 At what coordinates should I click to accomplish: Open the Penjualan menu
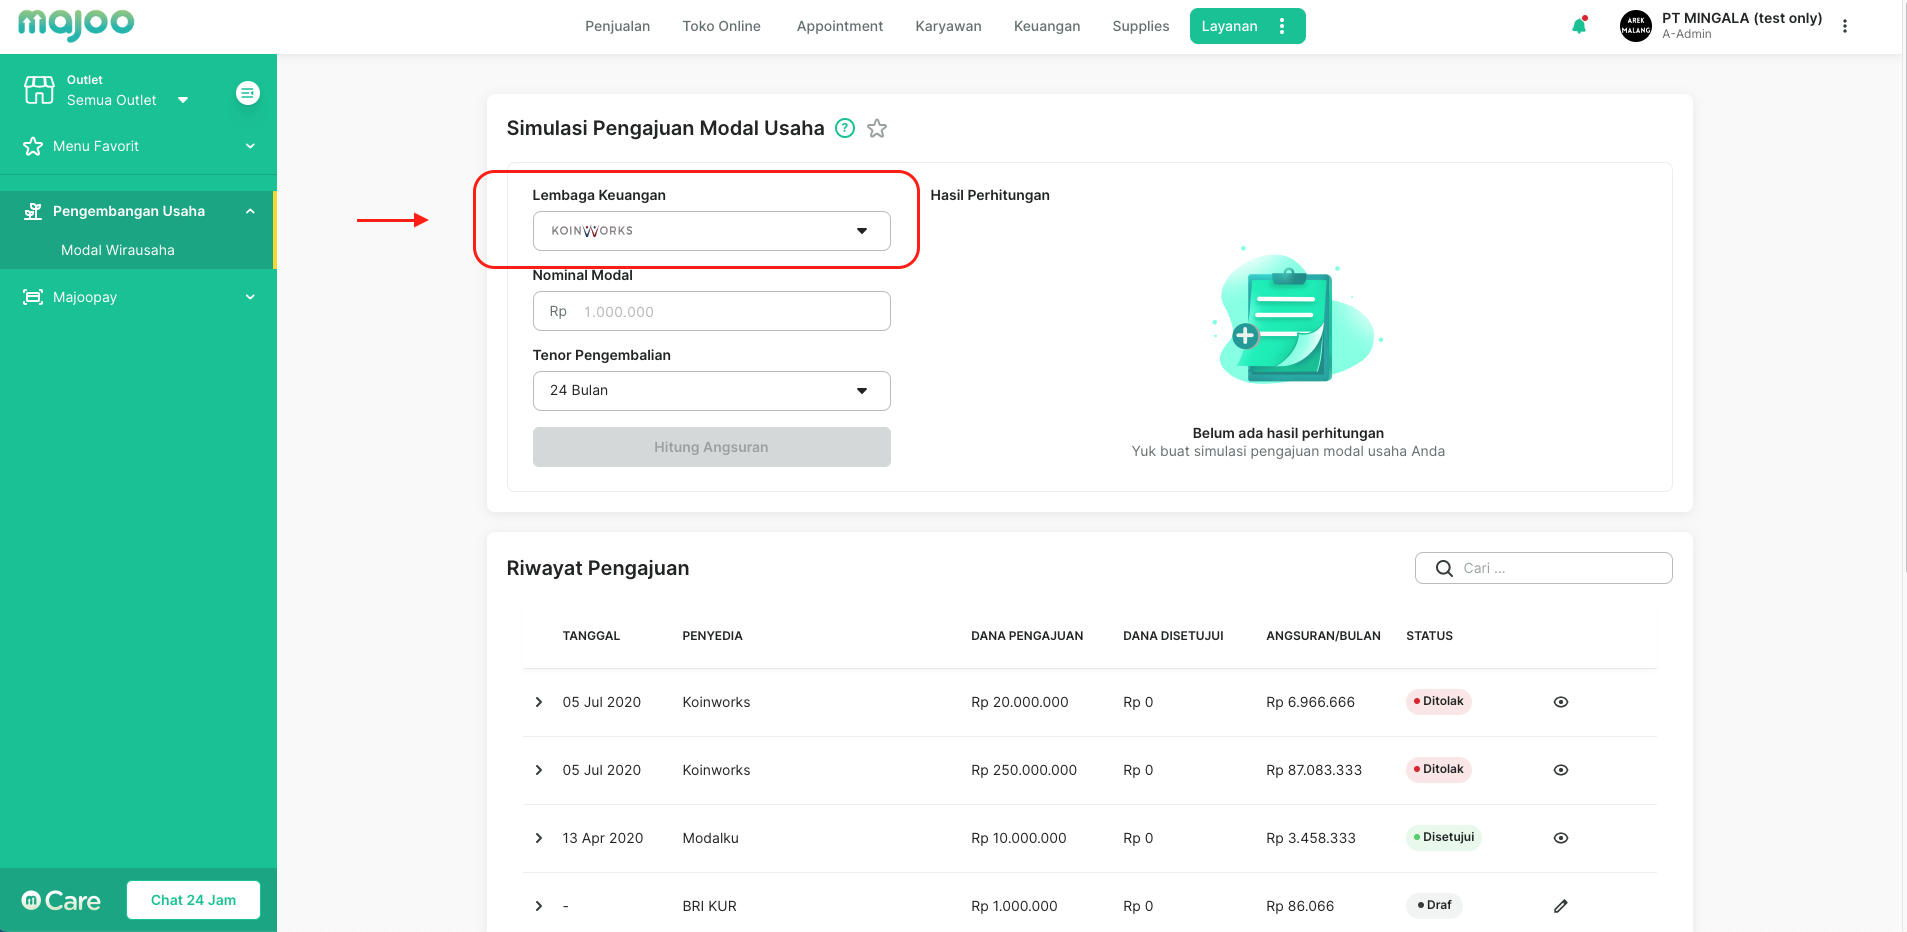tap(617, 26)
